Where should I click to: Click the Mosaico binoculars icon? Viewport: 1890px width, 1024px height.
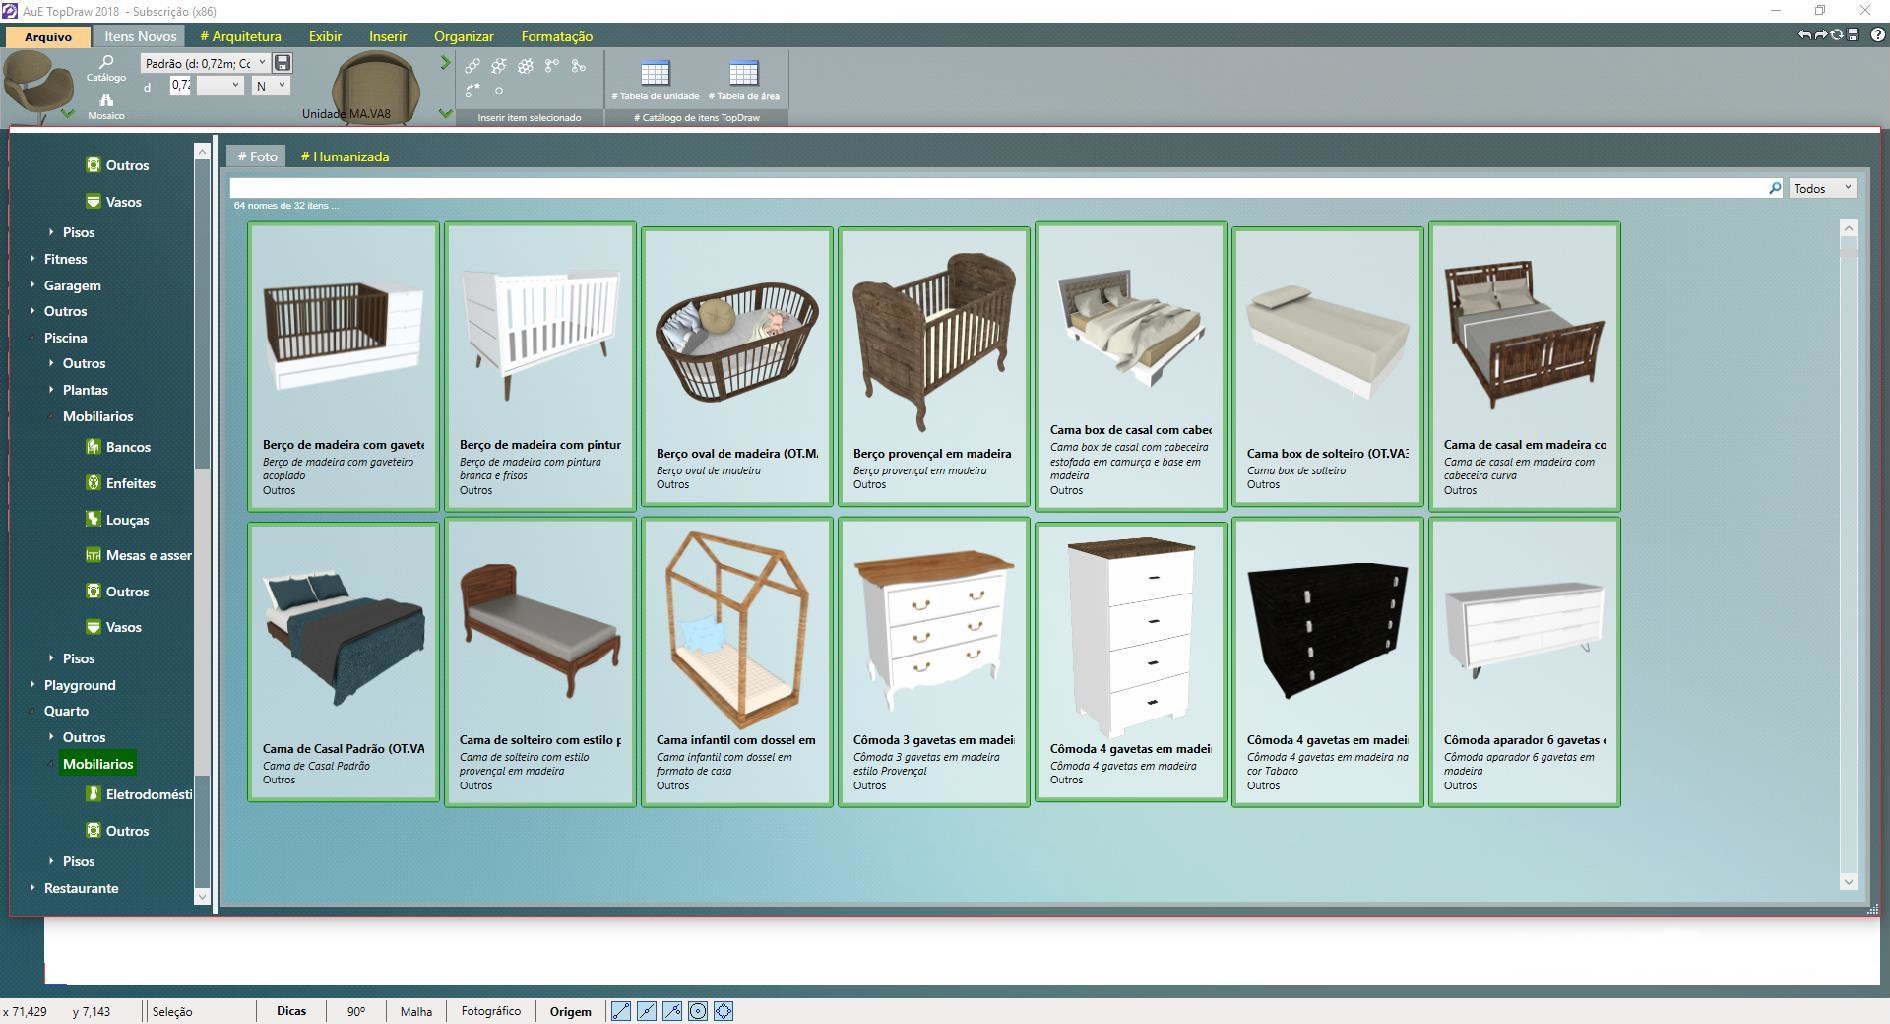coord(106,102)
